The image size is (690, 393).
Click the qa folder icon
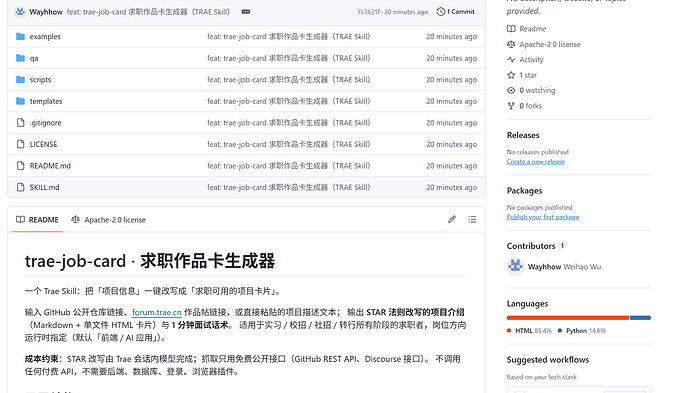[20, 58]
